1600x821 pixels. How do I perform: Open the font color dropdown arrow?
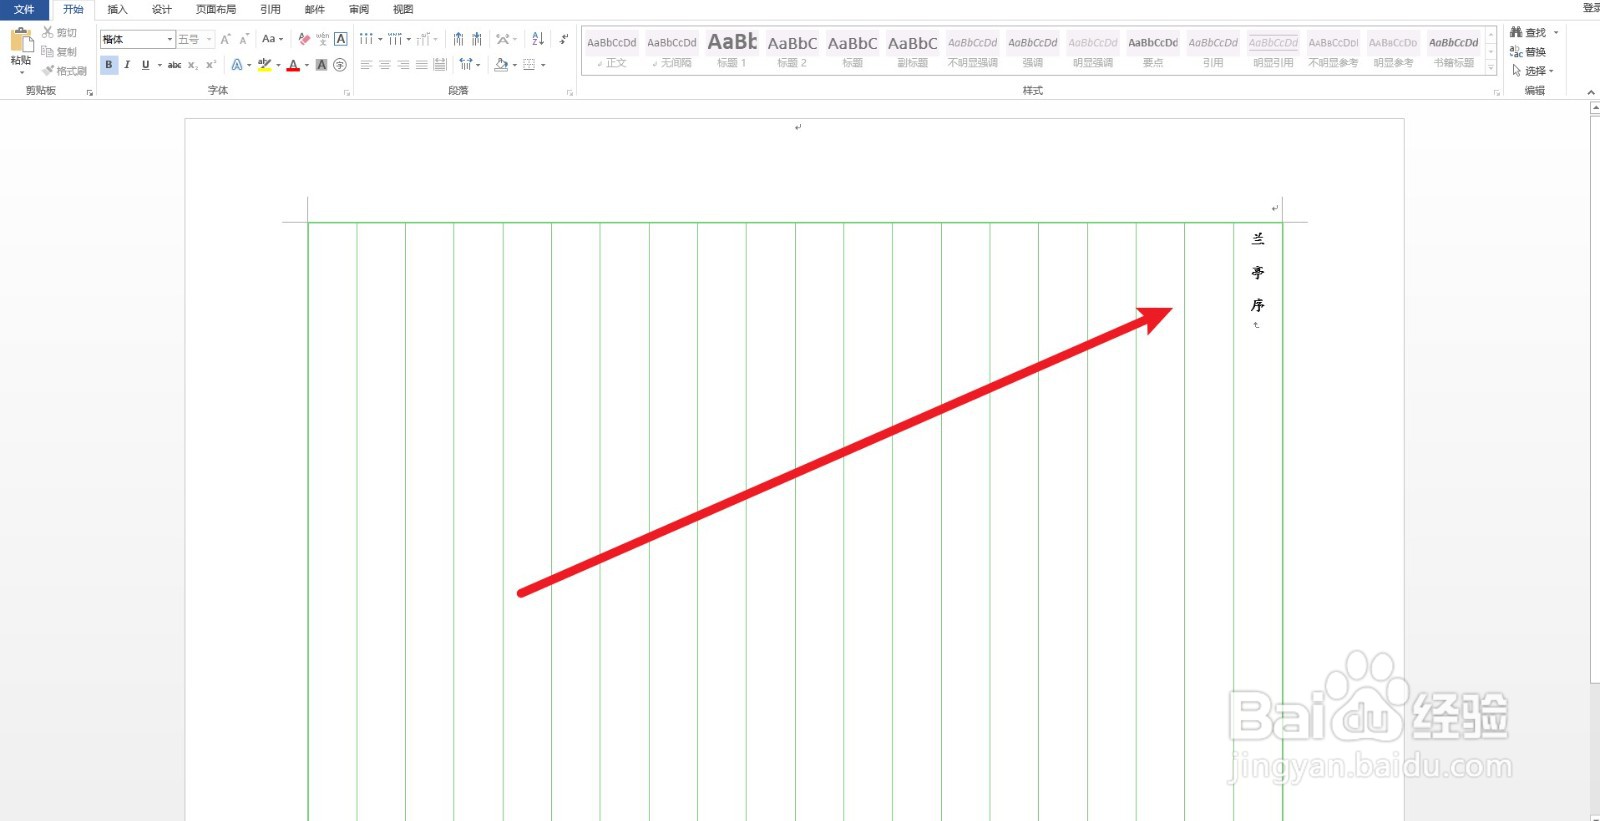[x=307, y=65]
